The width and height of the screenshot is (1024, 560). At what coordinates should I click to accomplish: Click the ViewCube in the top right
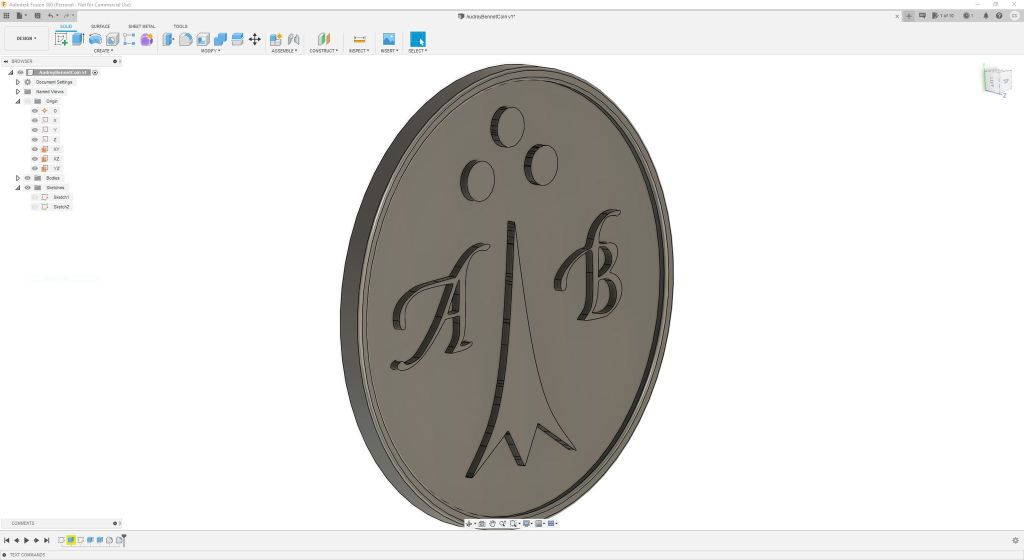coord(996,80)
